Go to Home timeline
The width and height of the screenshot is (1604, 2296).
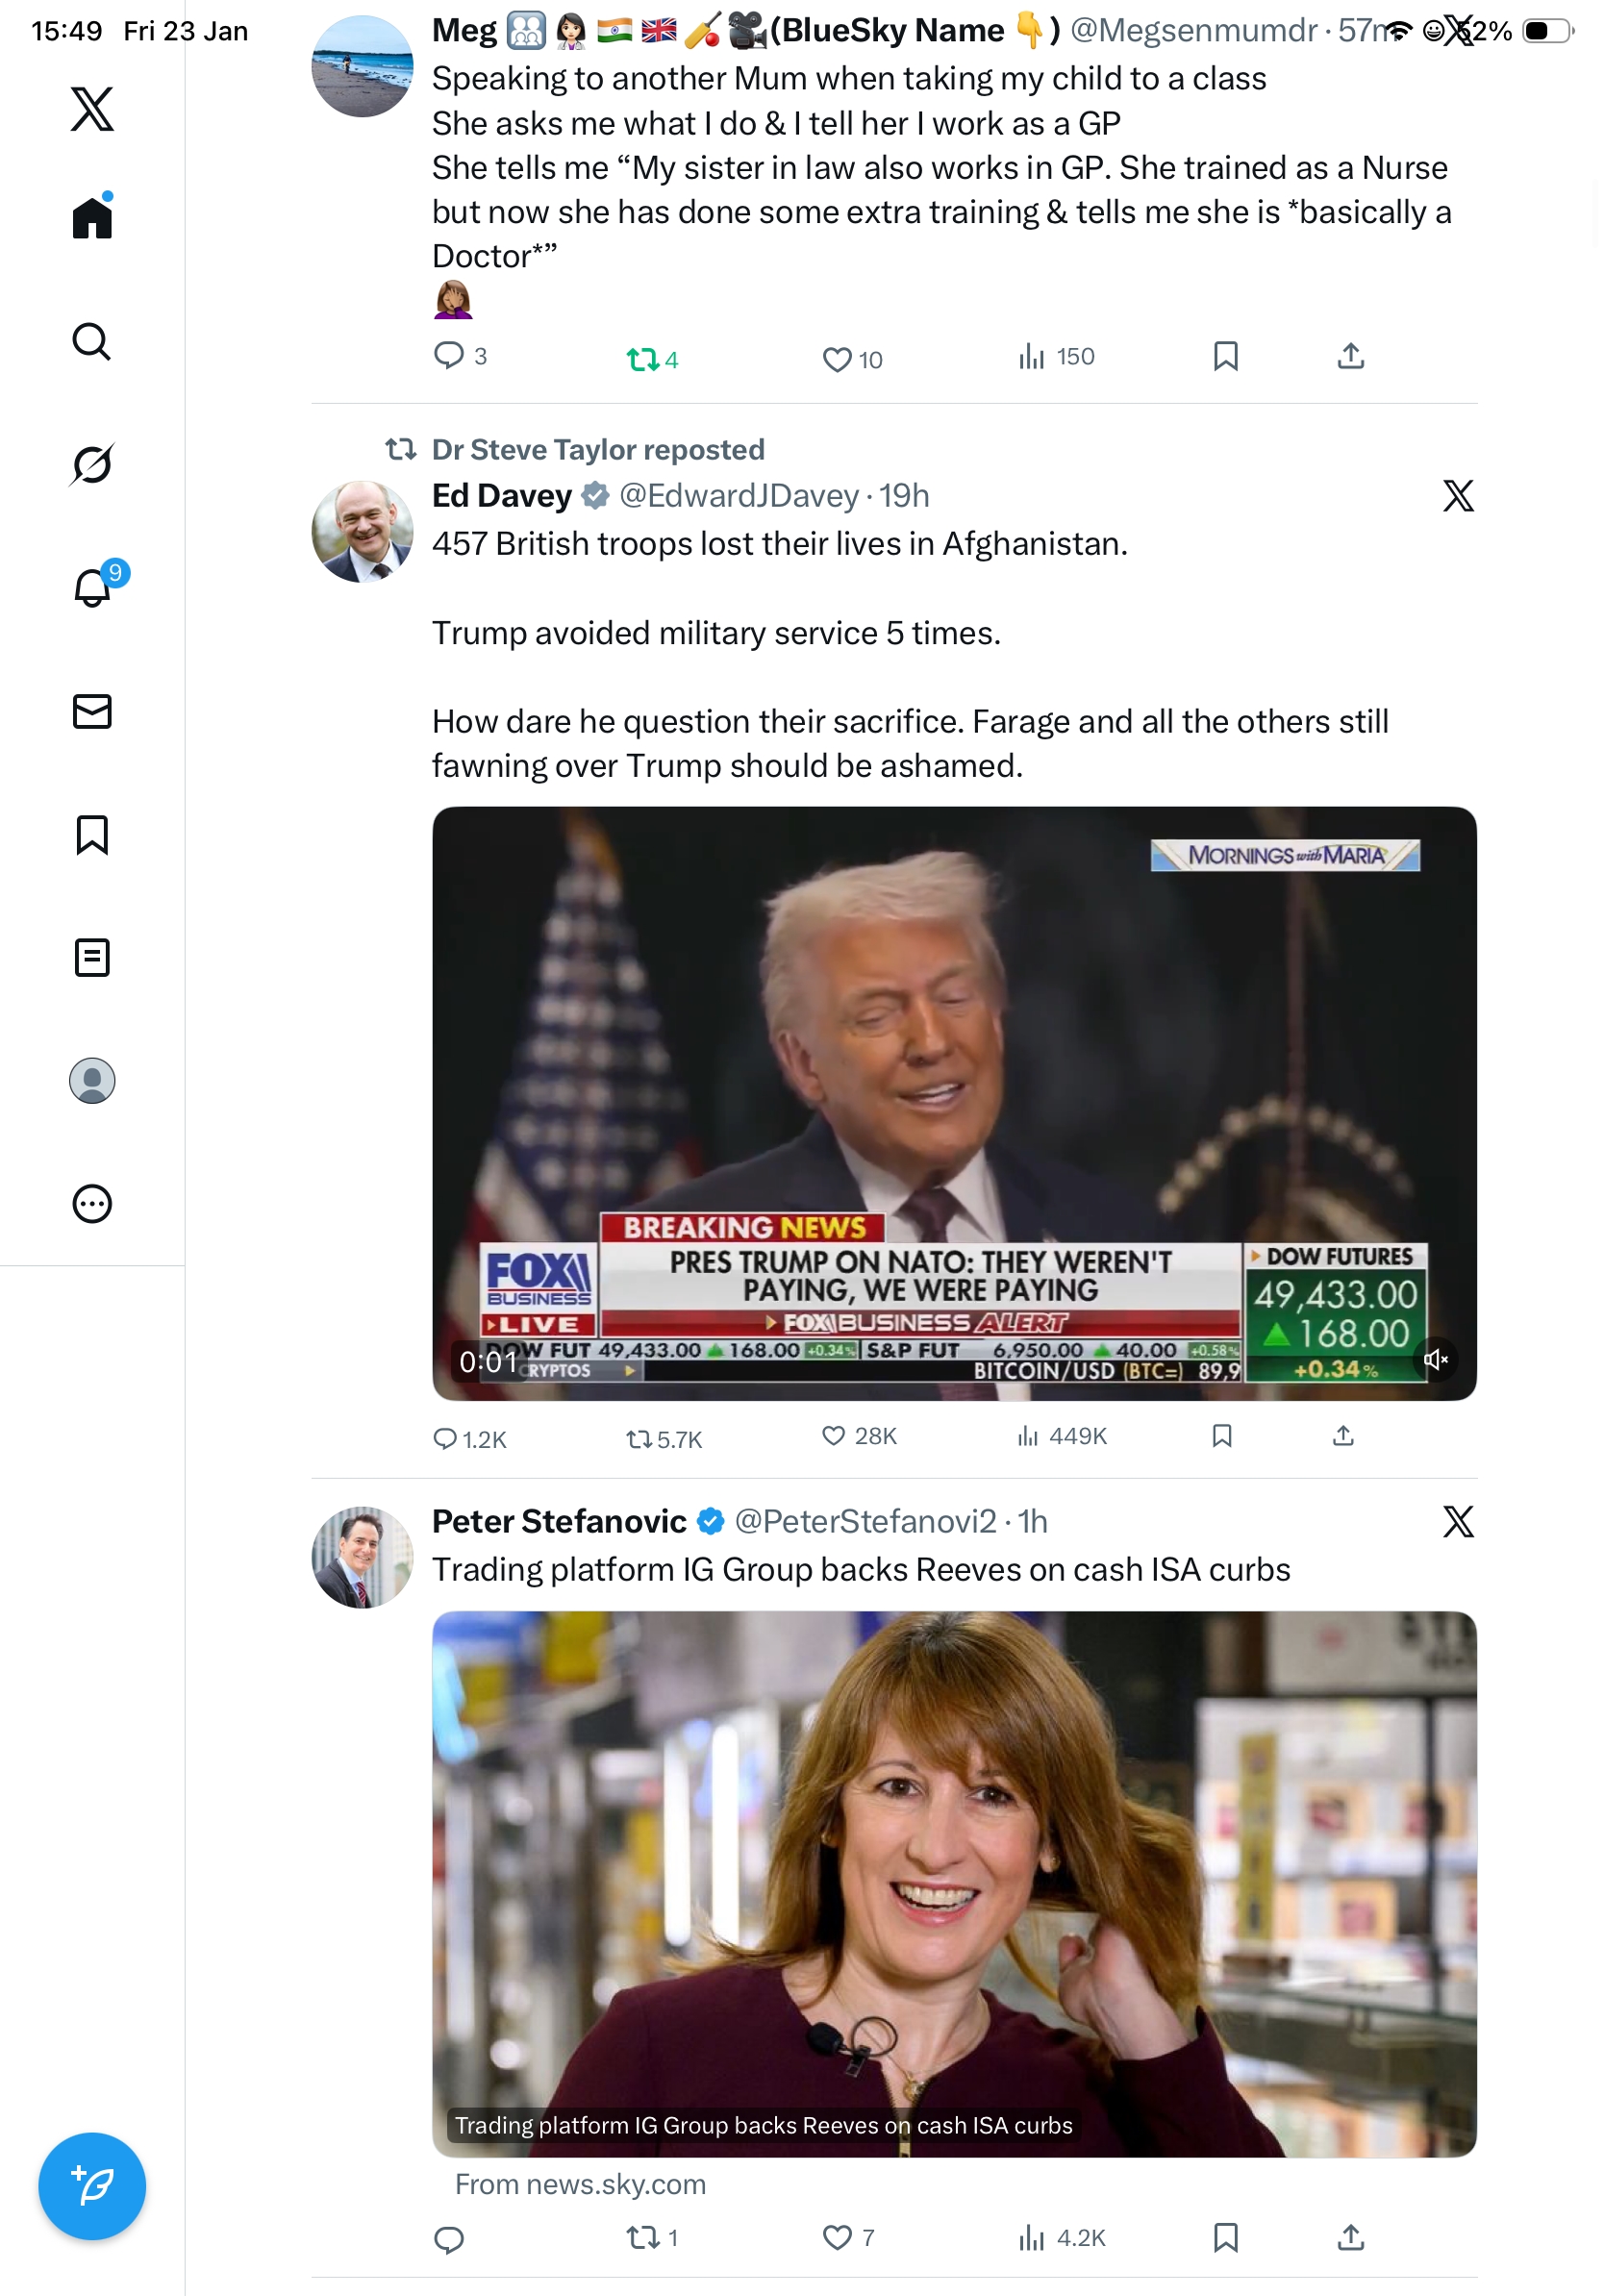(92, 218)
